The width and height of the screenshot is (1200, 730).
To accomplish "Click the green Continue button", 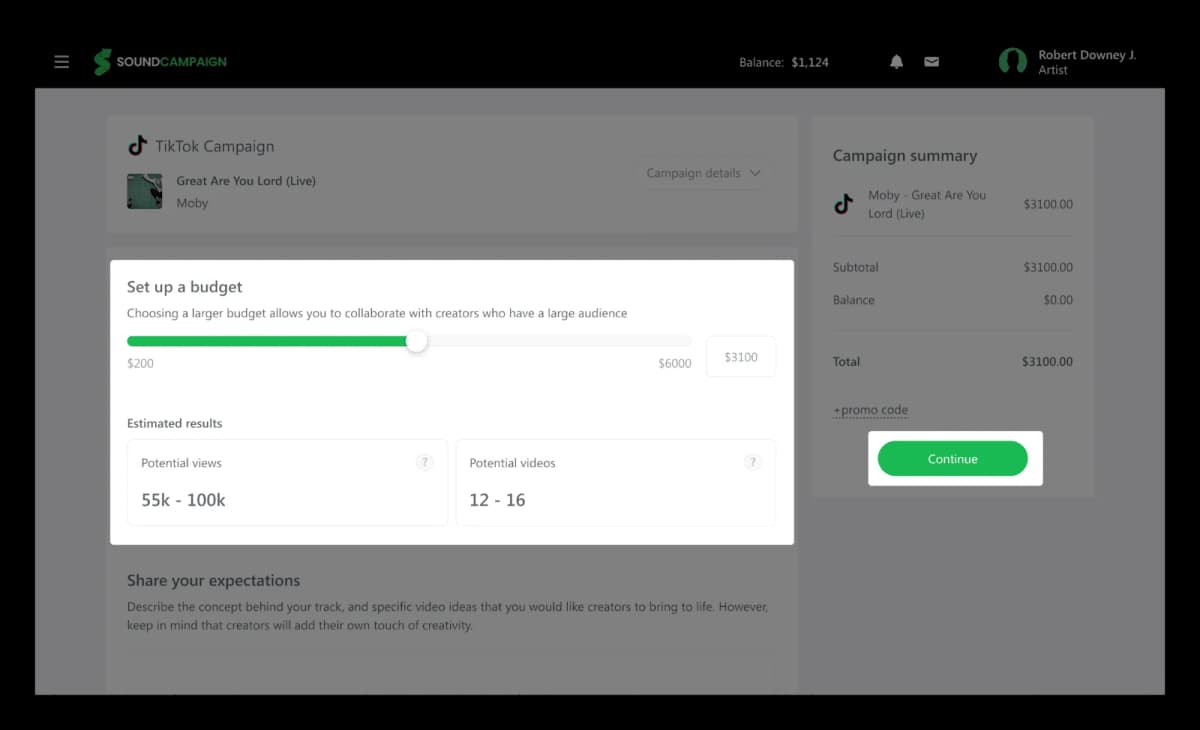I will (952, 459).
